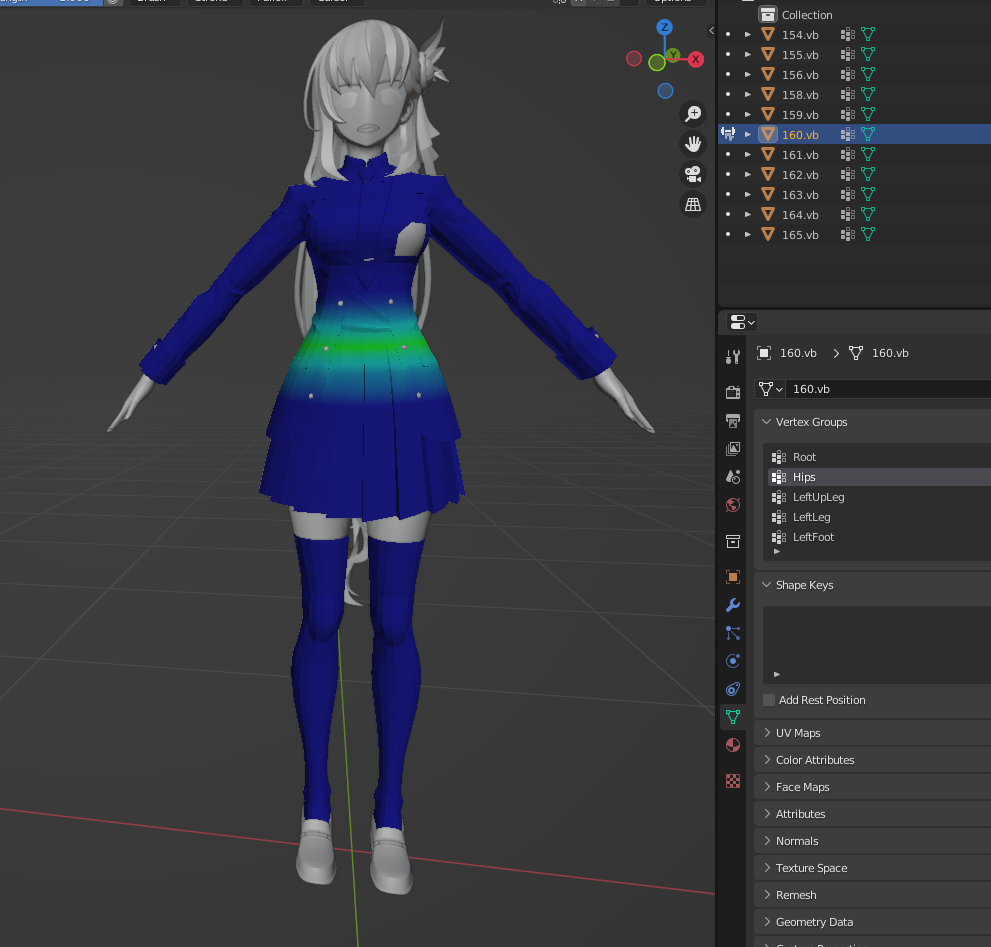Image resolution: width=991 pixels, height=947 pixels.
Task: Expand the 160.vb outliner entry
Action: (748, 135)
